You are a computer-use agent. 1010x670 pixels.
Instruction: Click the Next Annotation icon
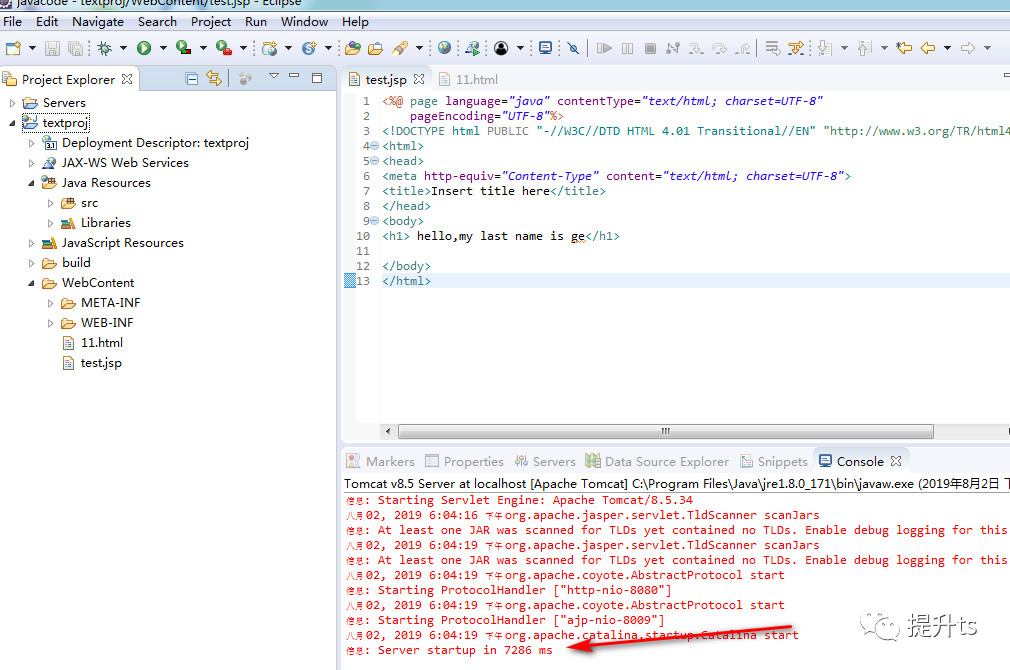824,48
